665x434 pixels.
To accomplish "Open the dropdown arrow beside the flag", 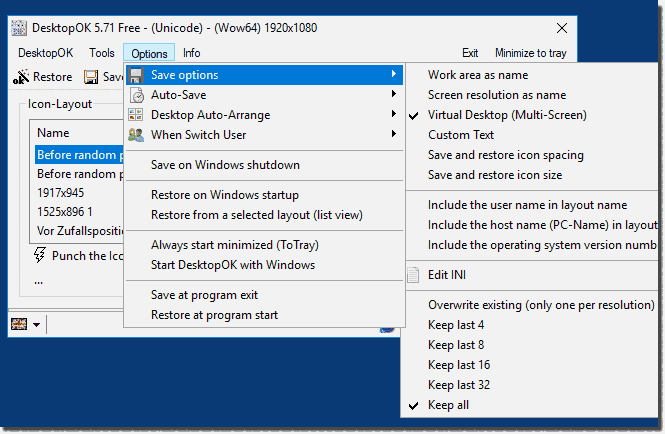I will point(37,325).
